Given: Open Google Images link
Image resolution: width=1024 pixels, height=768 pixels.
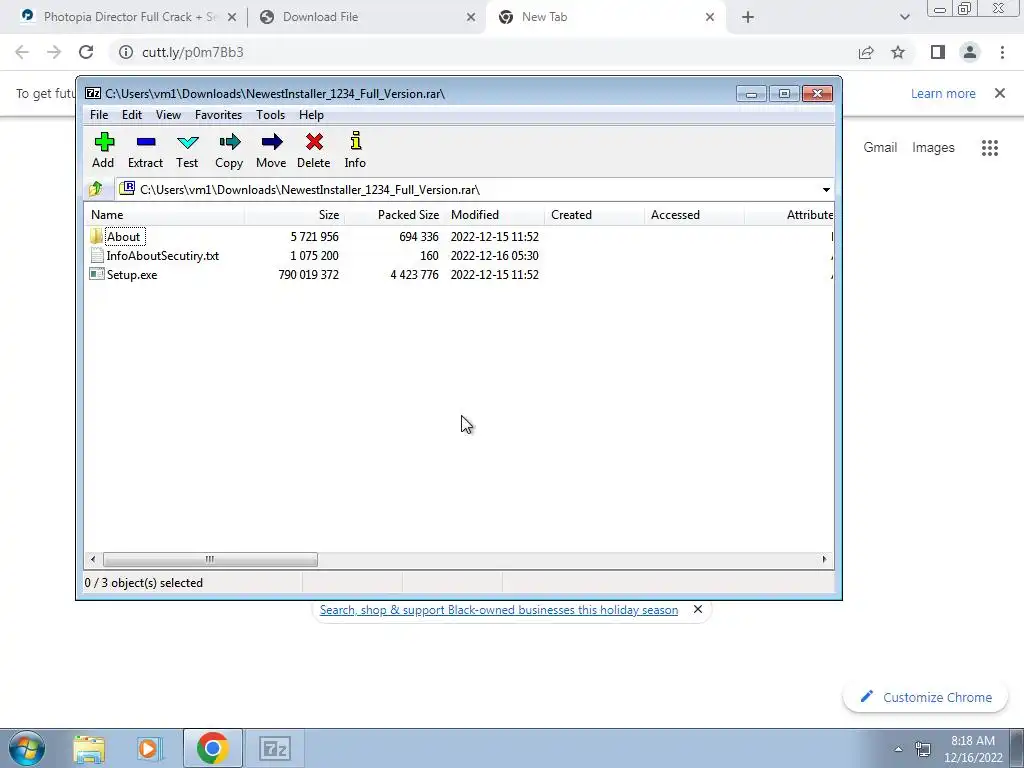Looking at the screenshot, I should [x=933, y=148].
